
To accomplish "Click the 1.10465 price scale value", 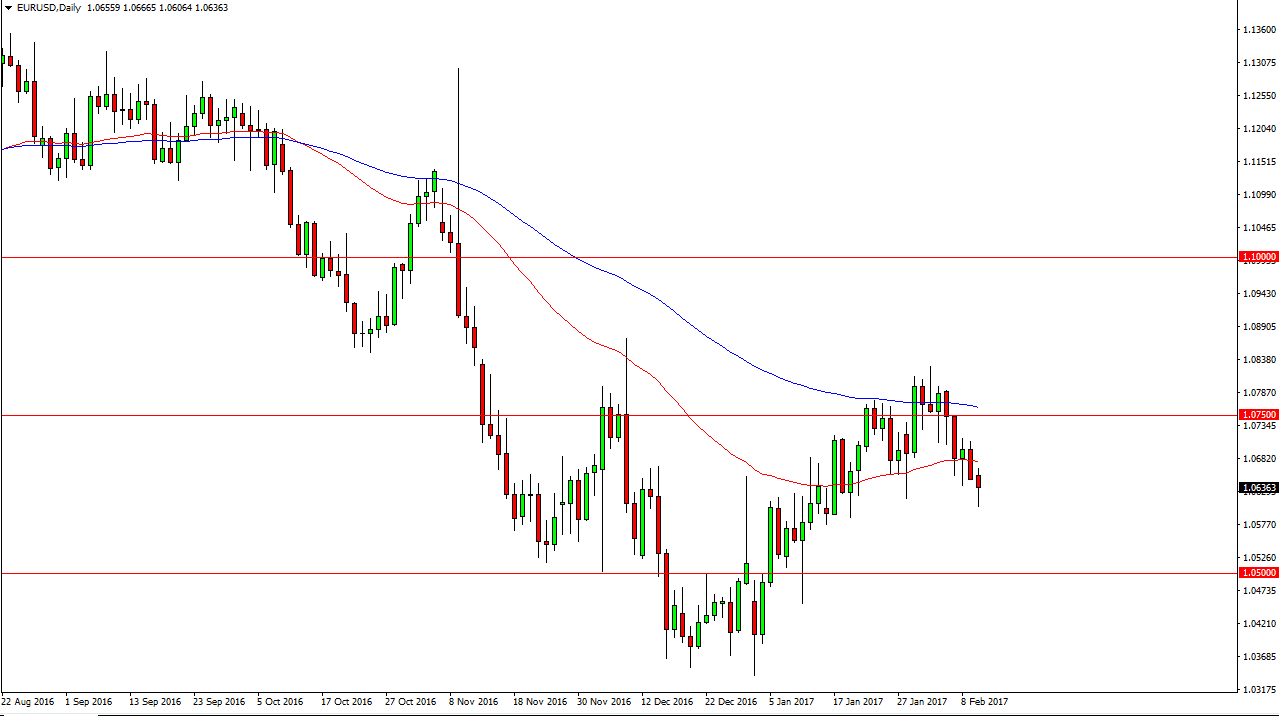I will (x=1258, y=228).
